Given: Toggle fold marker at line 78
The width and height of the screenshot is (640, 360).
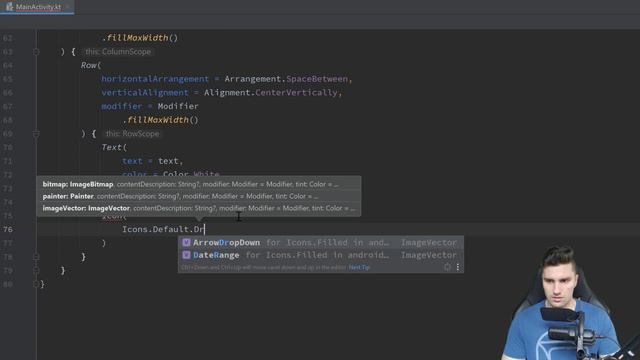Looking at the screenshot, I should pos(36,257).
